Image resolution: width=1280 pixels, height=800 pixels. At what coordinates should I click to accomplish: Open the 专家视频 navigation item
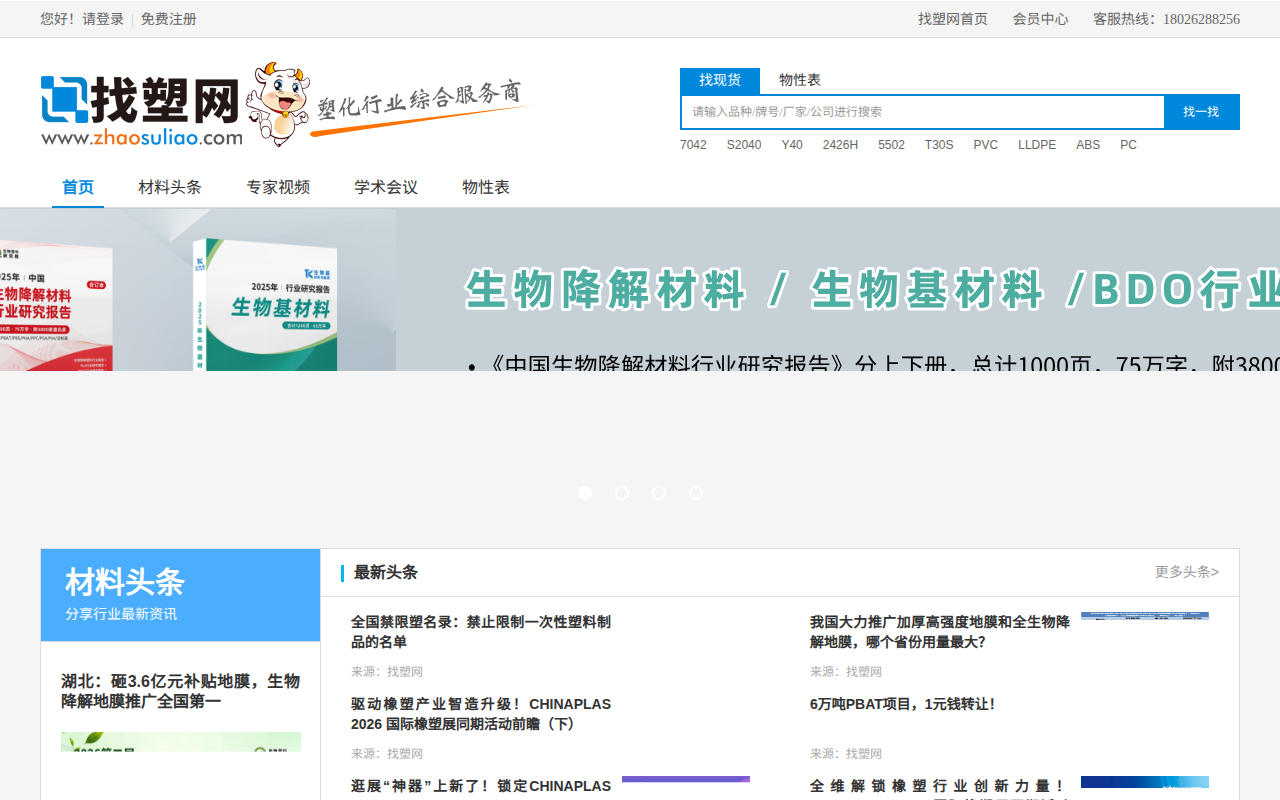pos(278,187)
